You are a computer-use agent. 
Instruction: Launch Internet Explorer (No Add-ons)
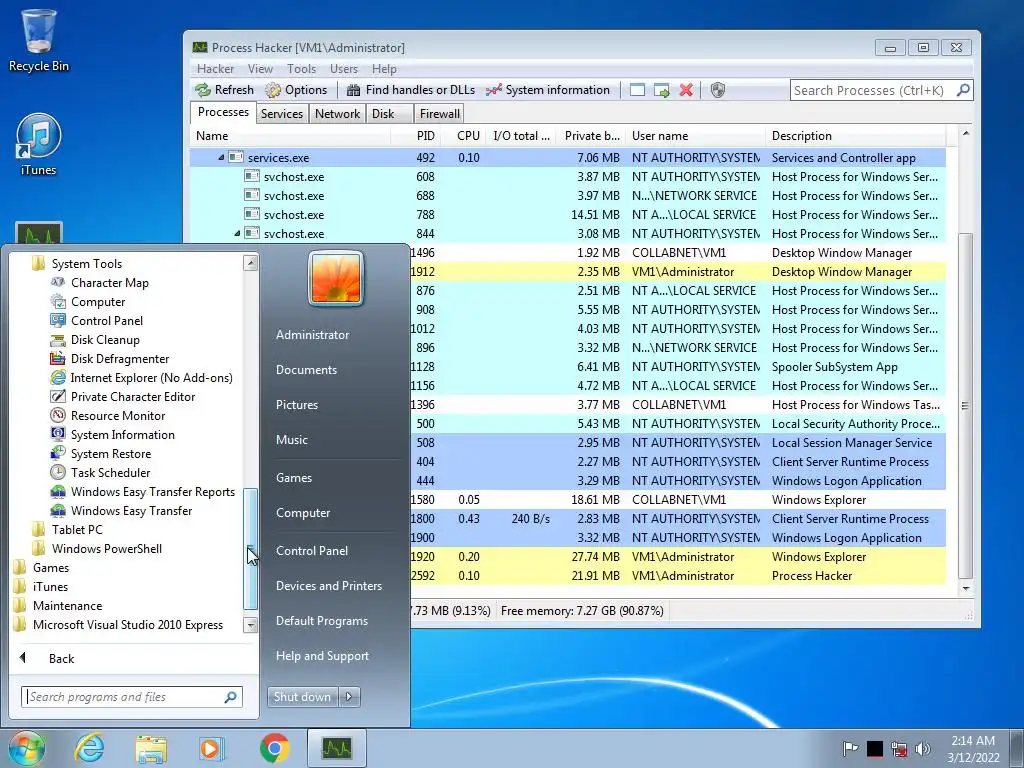point(152,377)
